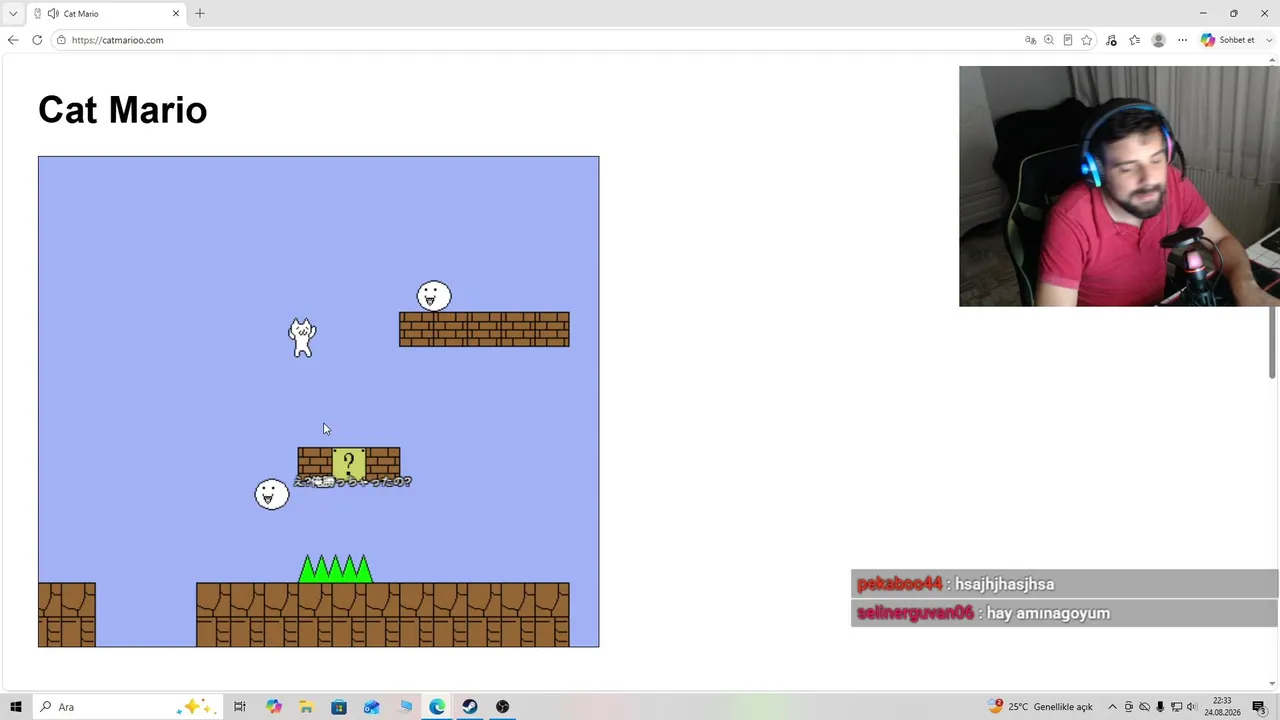Open OBS Studio from the taskbar
The width and height of the screenshot is (1280, 720).
(503, 707)
